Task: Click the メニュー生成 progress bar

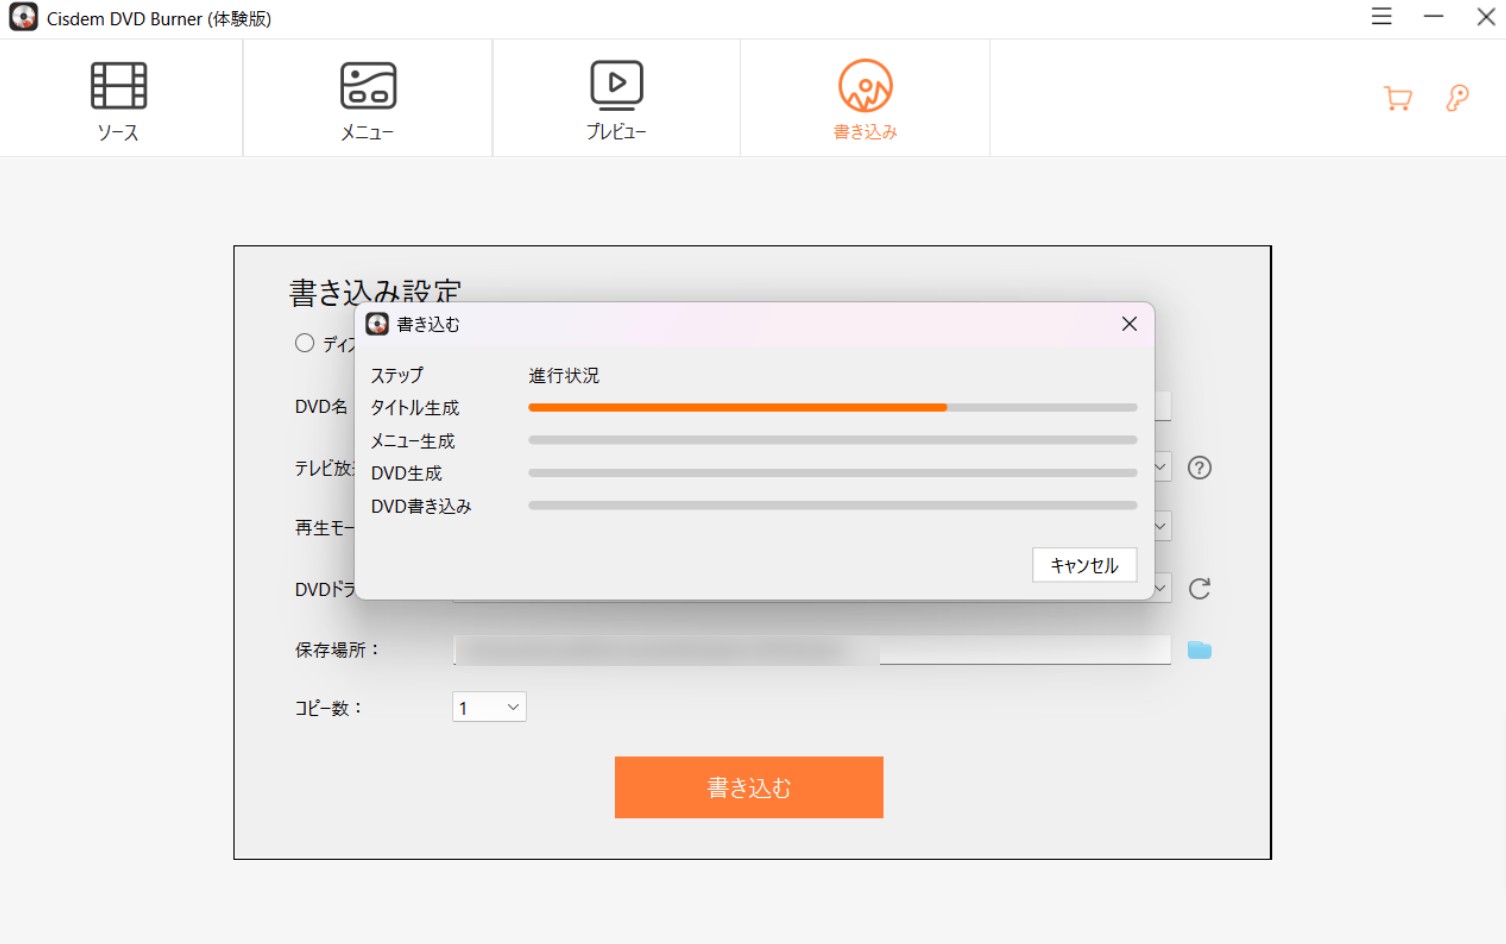Action: point(833,440)
